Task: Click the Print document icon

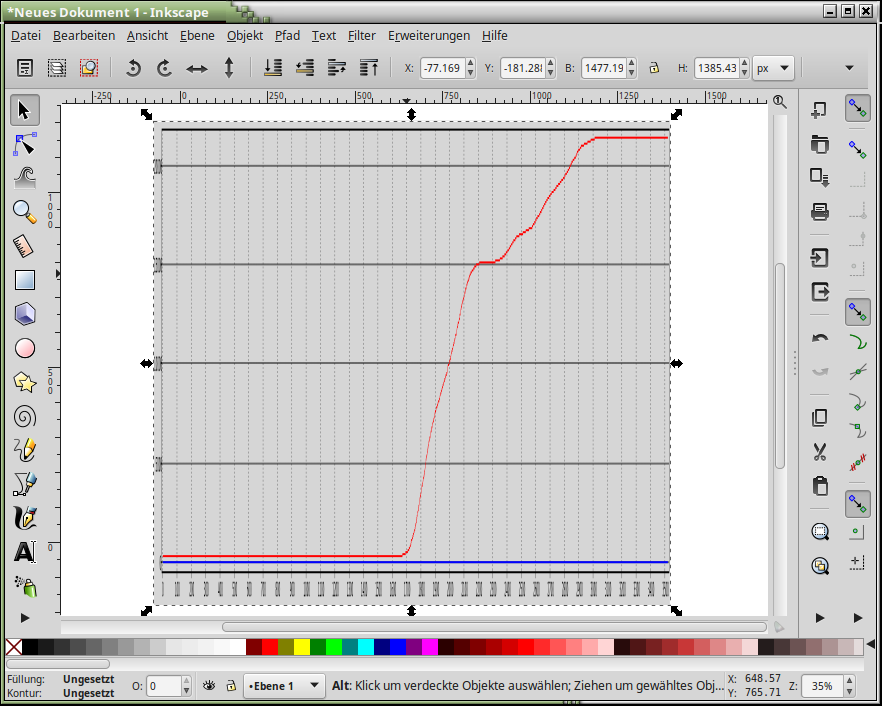Action: tap(820, 211)
